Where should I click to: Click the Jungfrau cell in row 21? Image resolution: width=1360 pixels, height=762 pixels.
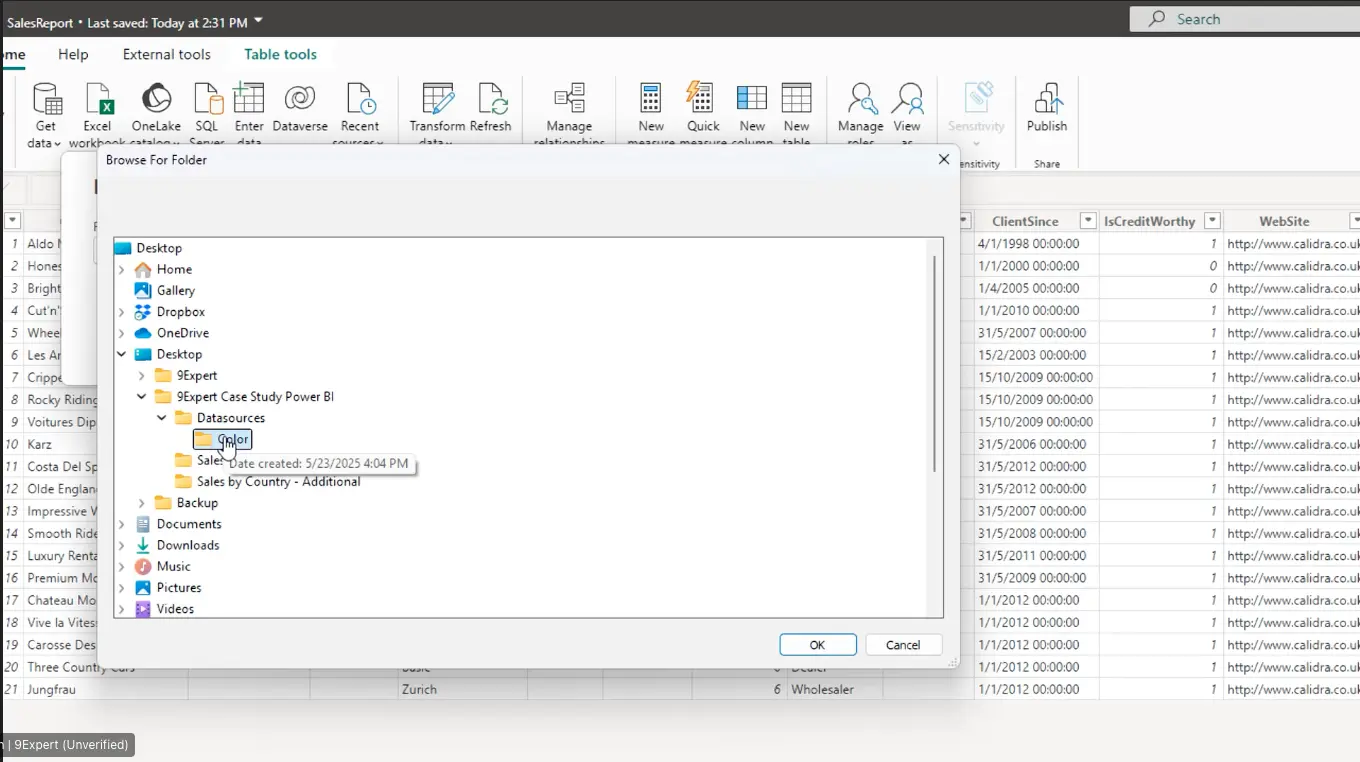tap(105, 689)
